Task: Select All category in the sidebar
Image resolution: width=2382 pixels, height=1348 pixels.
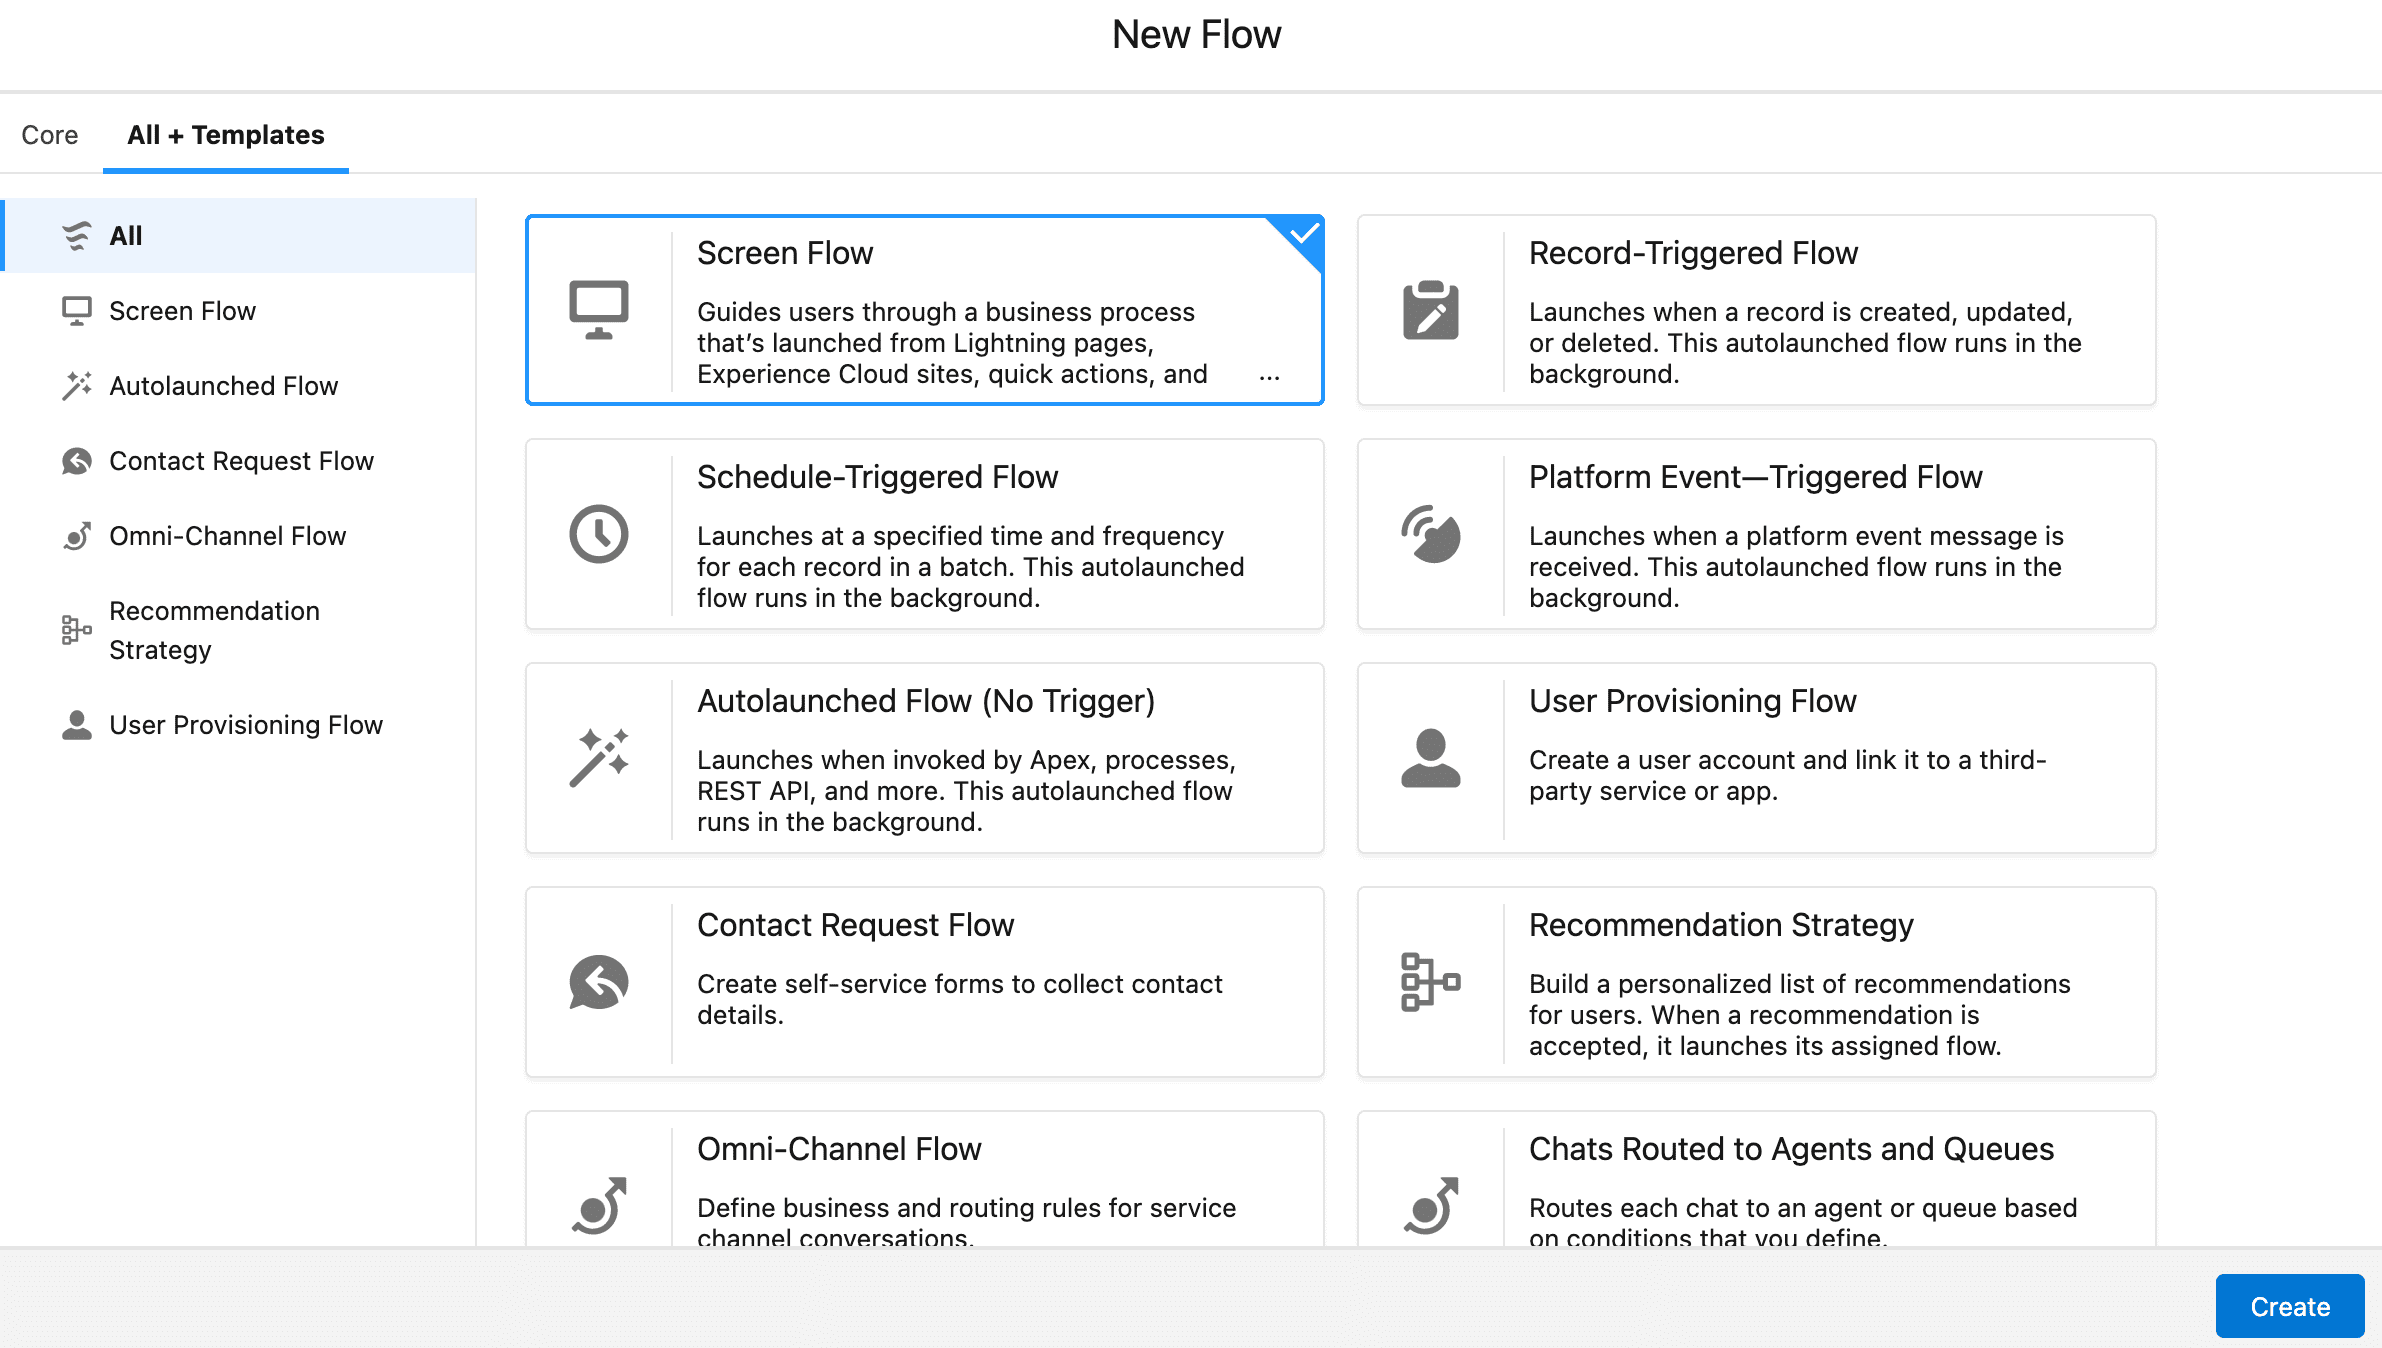Action: pos(240,235)
